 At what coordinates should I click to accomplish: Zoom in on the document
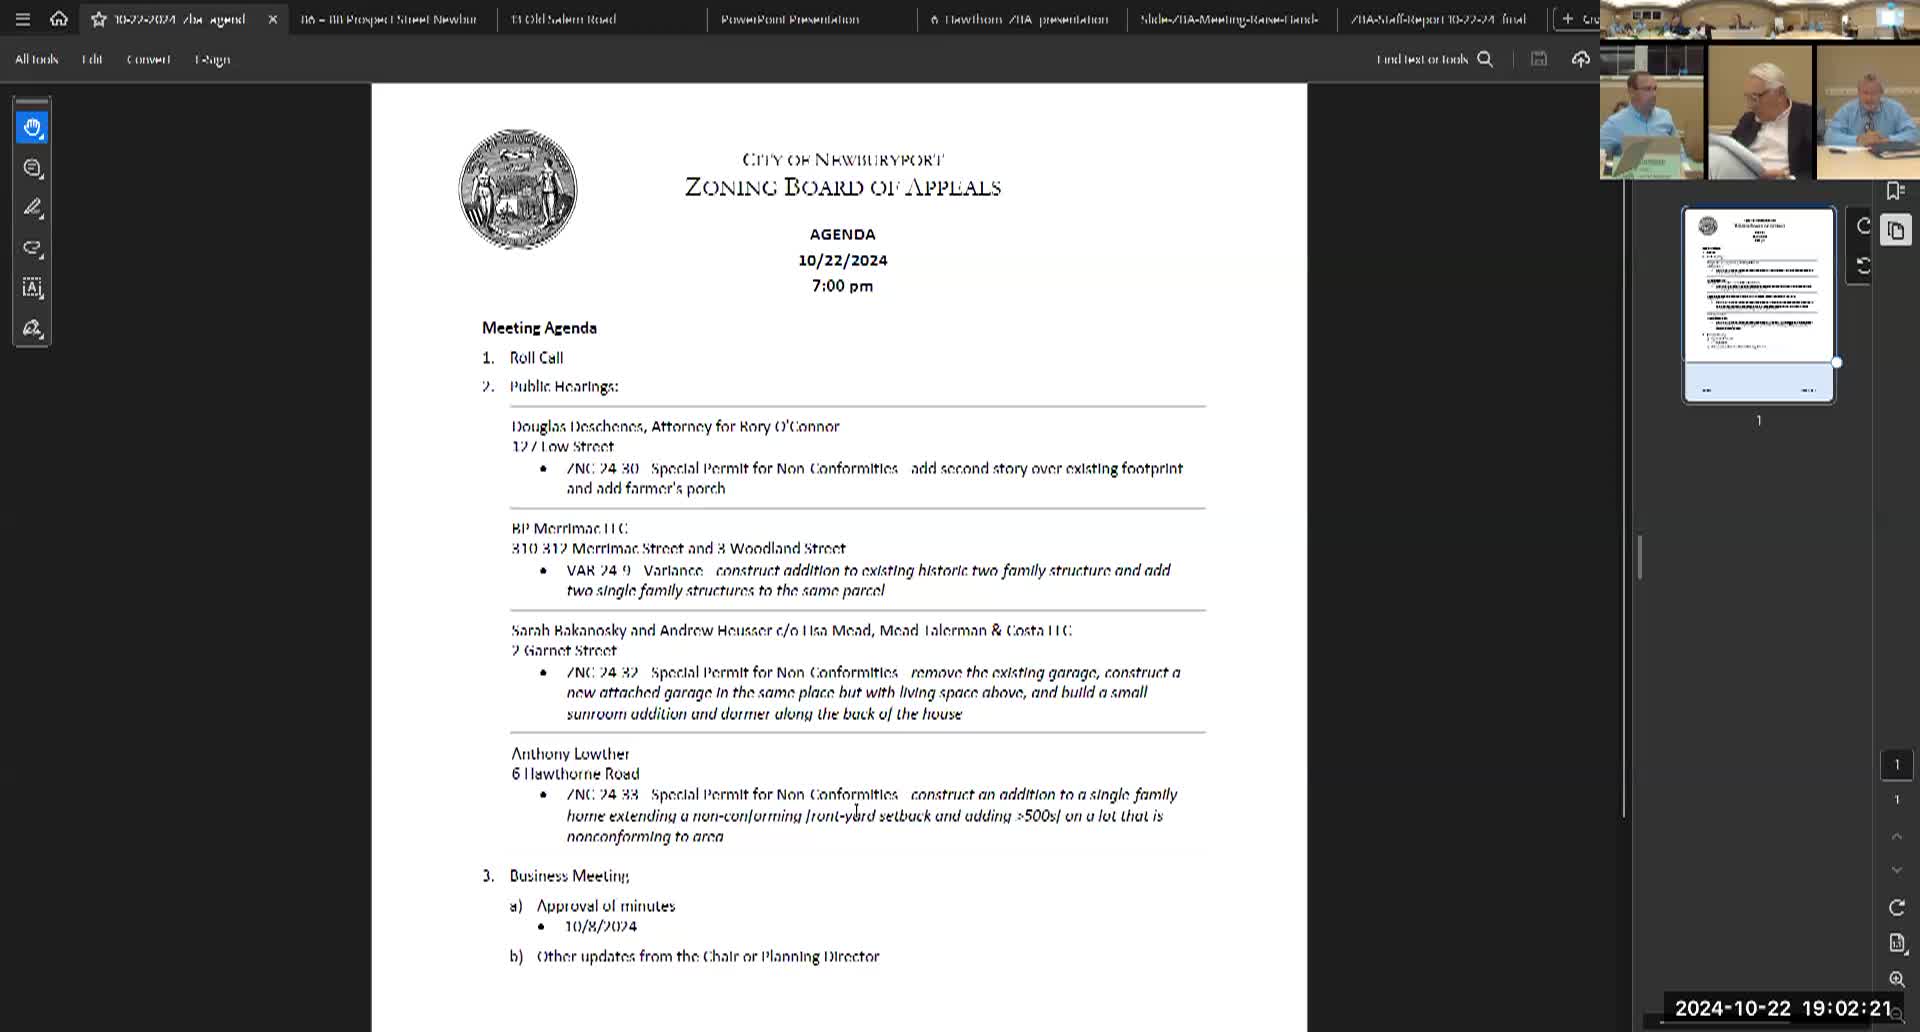pyautogui.click(x=1896, y=979)
